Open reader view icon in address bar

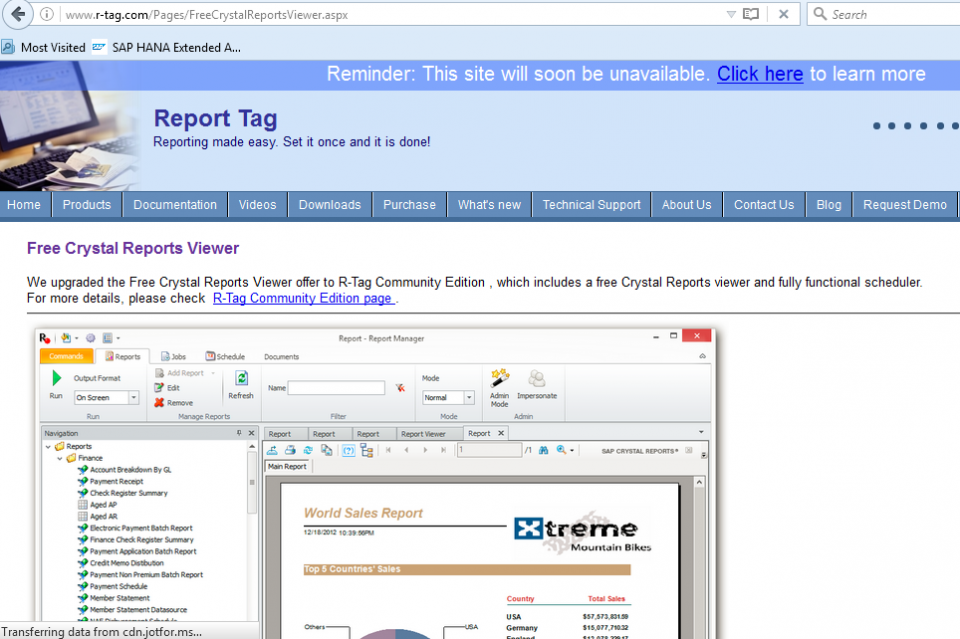[751, 14]
